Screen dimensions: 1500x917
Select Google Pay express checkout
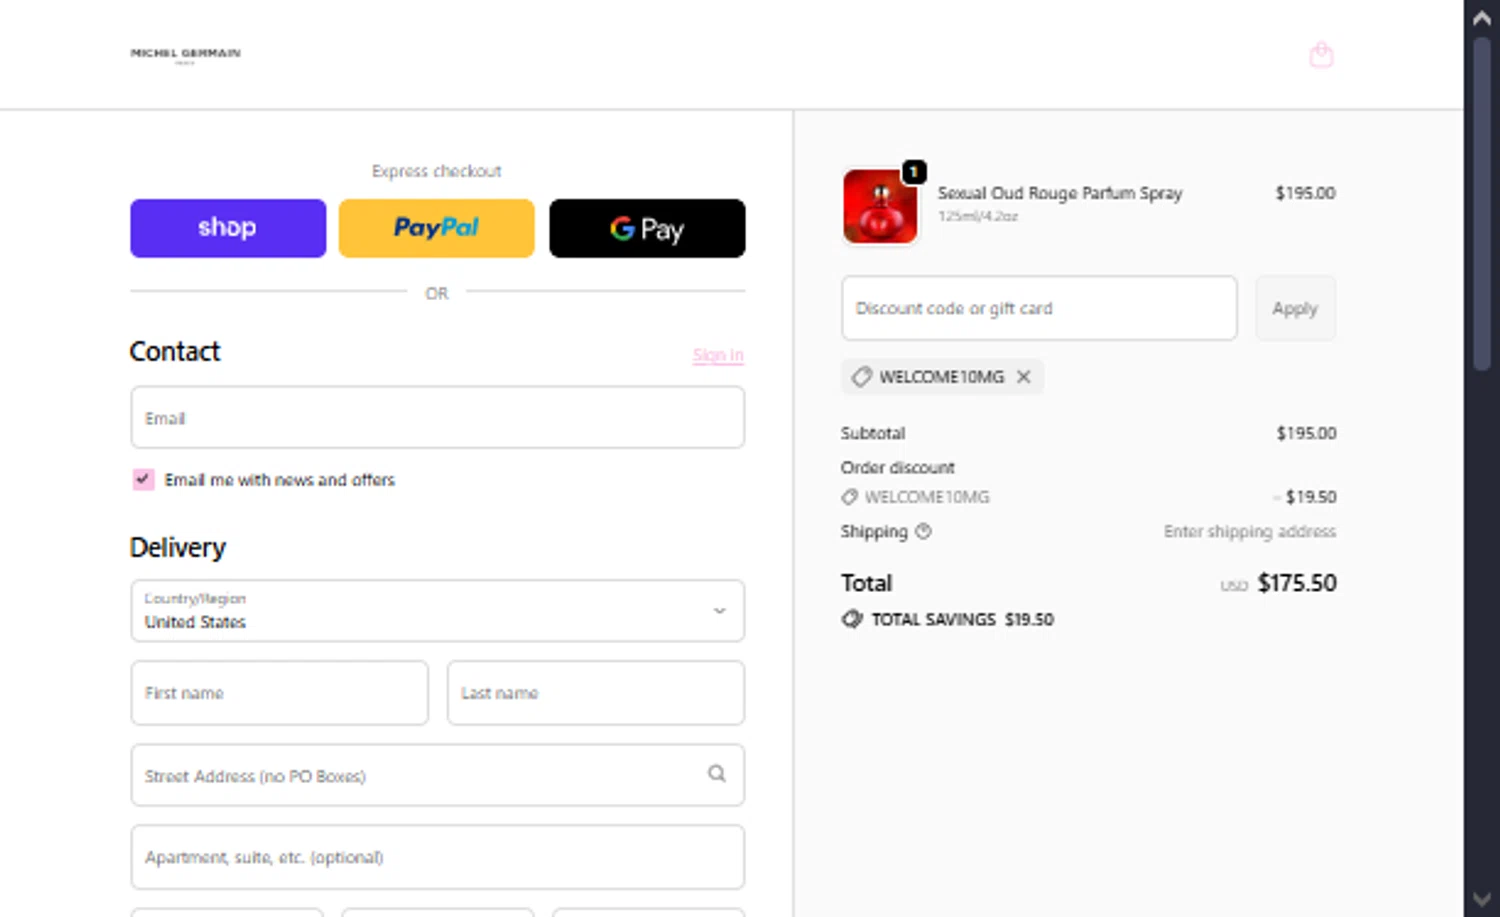click(x=647, y=228)
